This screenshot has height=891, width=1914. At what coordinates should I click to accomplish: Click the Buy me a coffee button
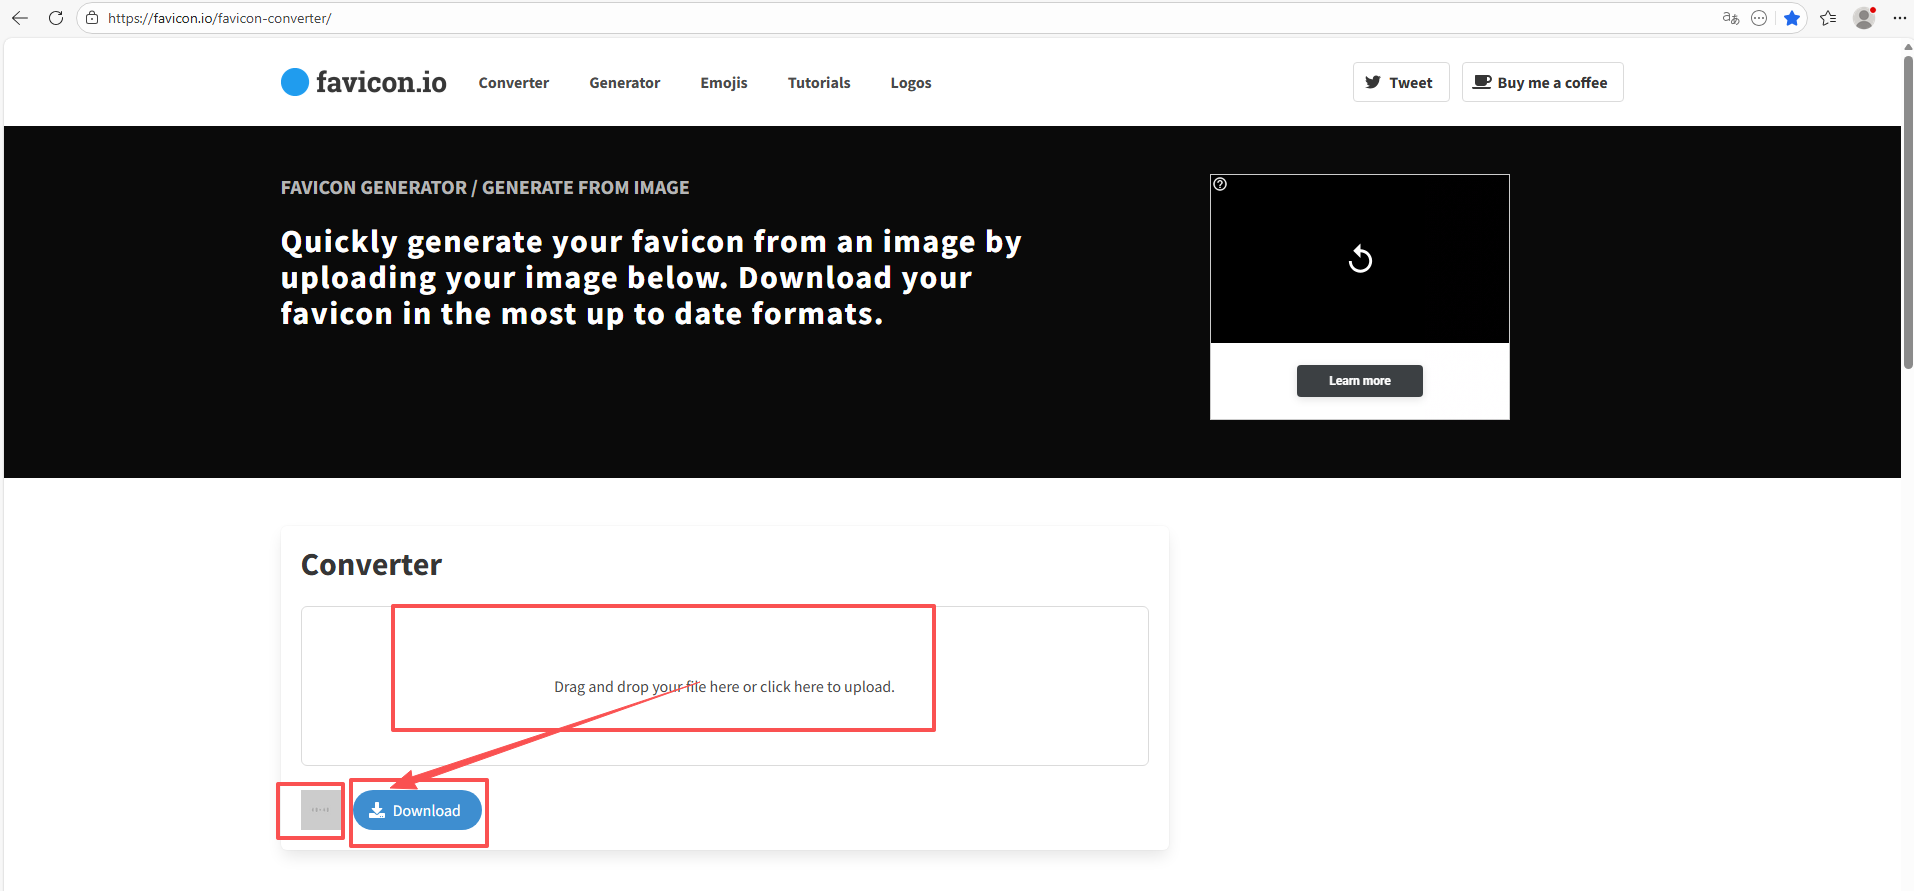1542,82
